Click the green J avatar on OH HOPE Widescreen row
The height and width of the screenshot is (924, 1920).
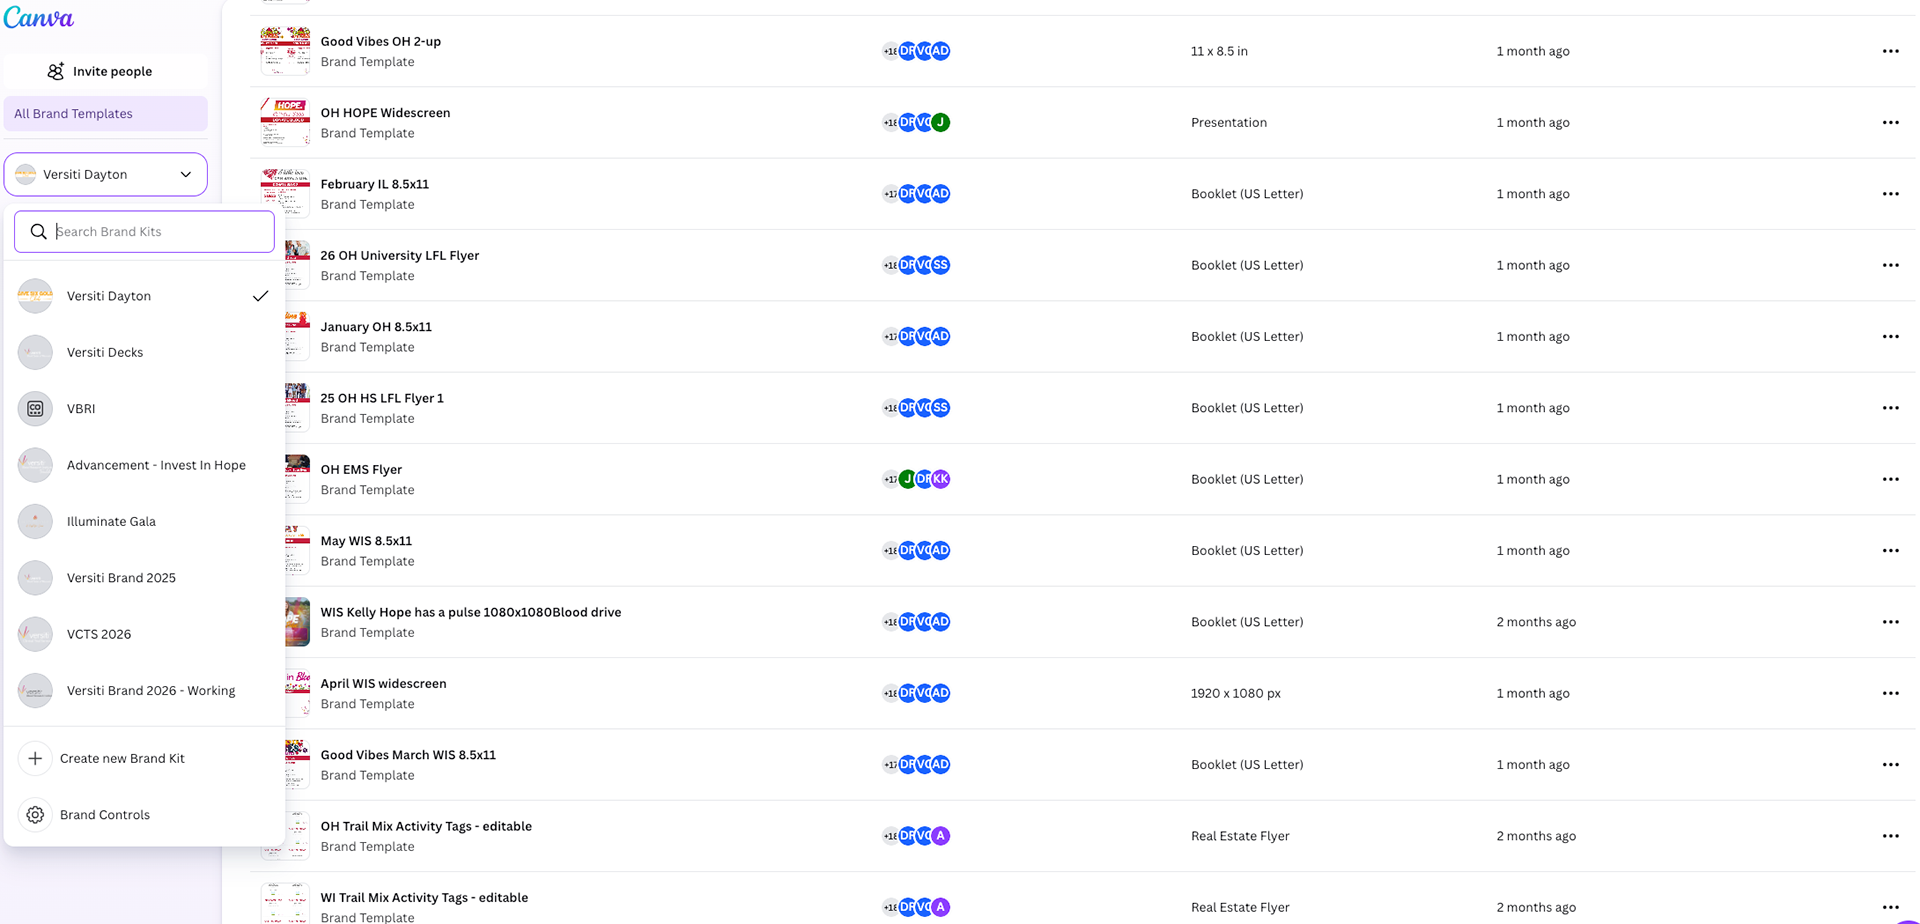(940, 122)
